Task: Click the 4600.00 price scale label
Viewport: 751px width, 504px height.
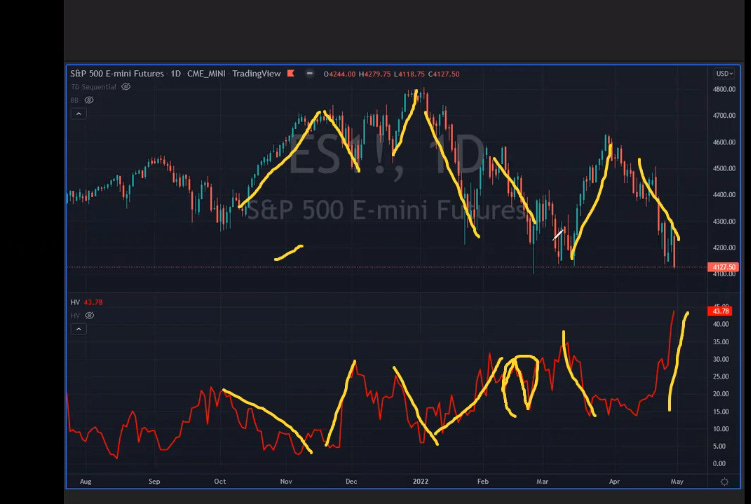Action: (724, 142)
